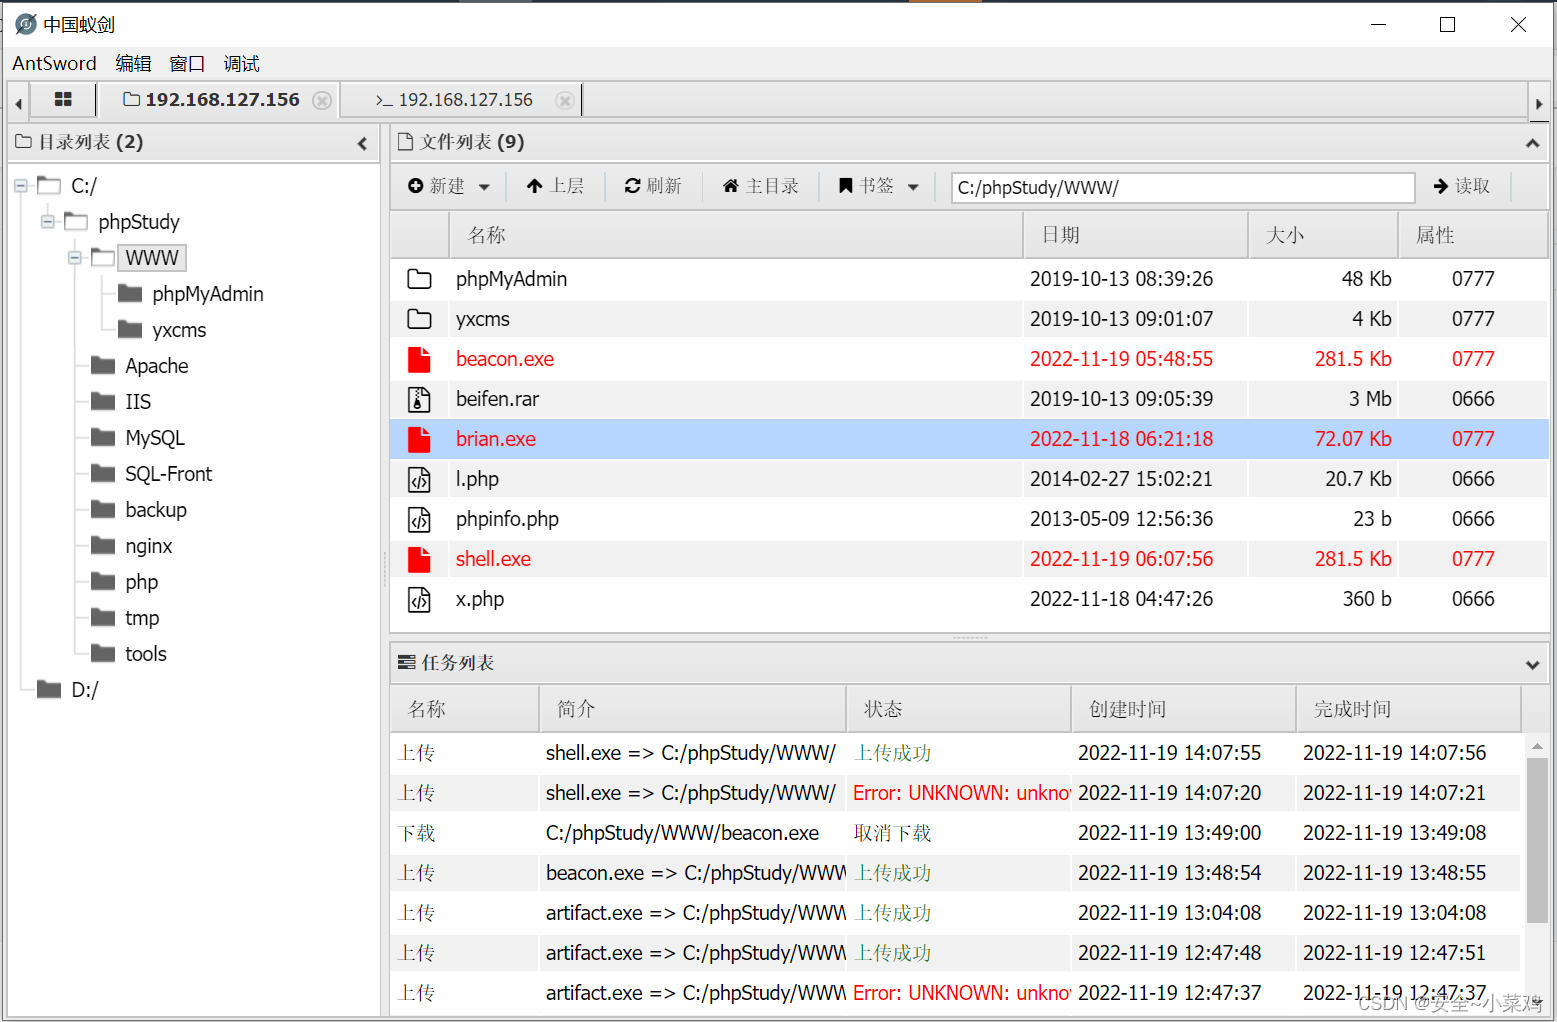Select the tmp folder in the tree
The image size is (1557, 1022).
(142, 617)
